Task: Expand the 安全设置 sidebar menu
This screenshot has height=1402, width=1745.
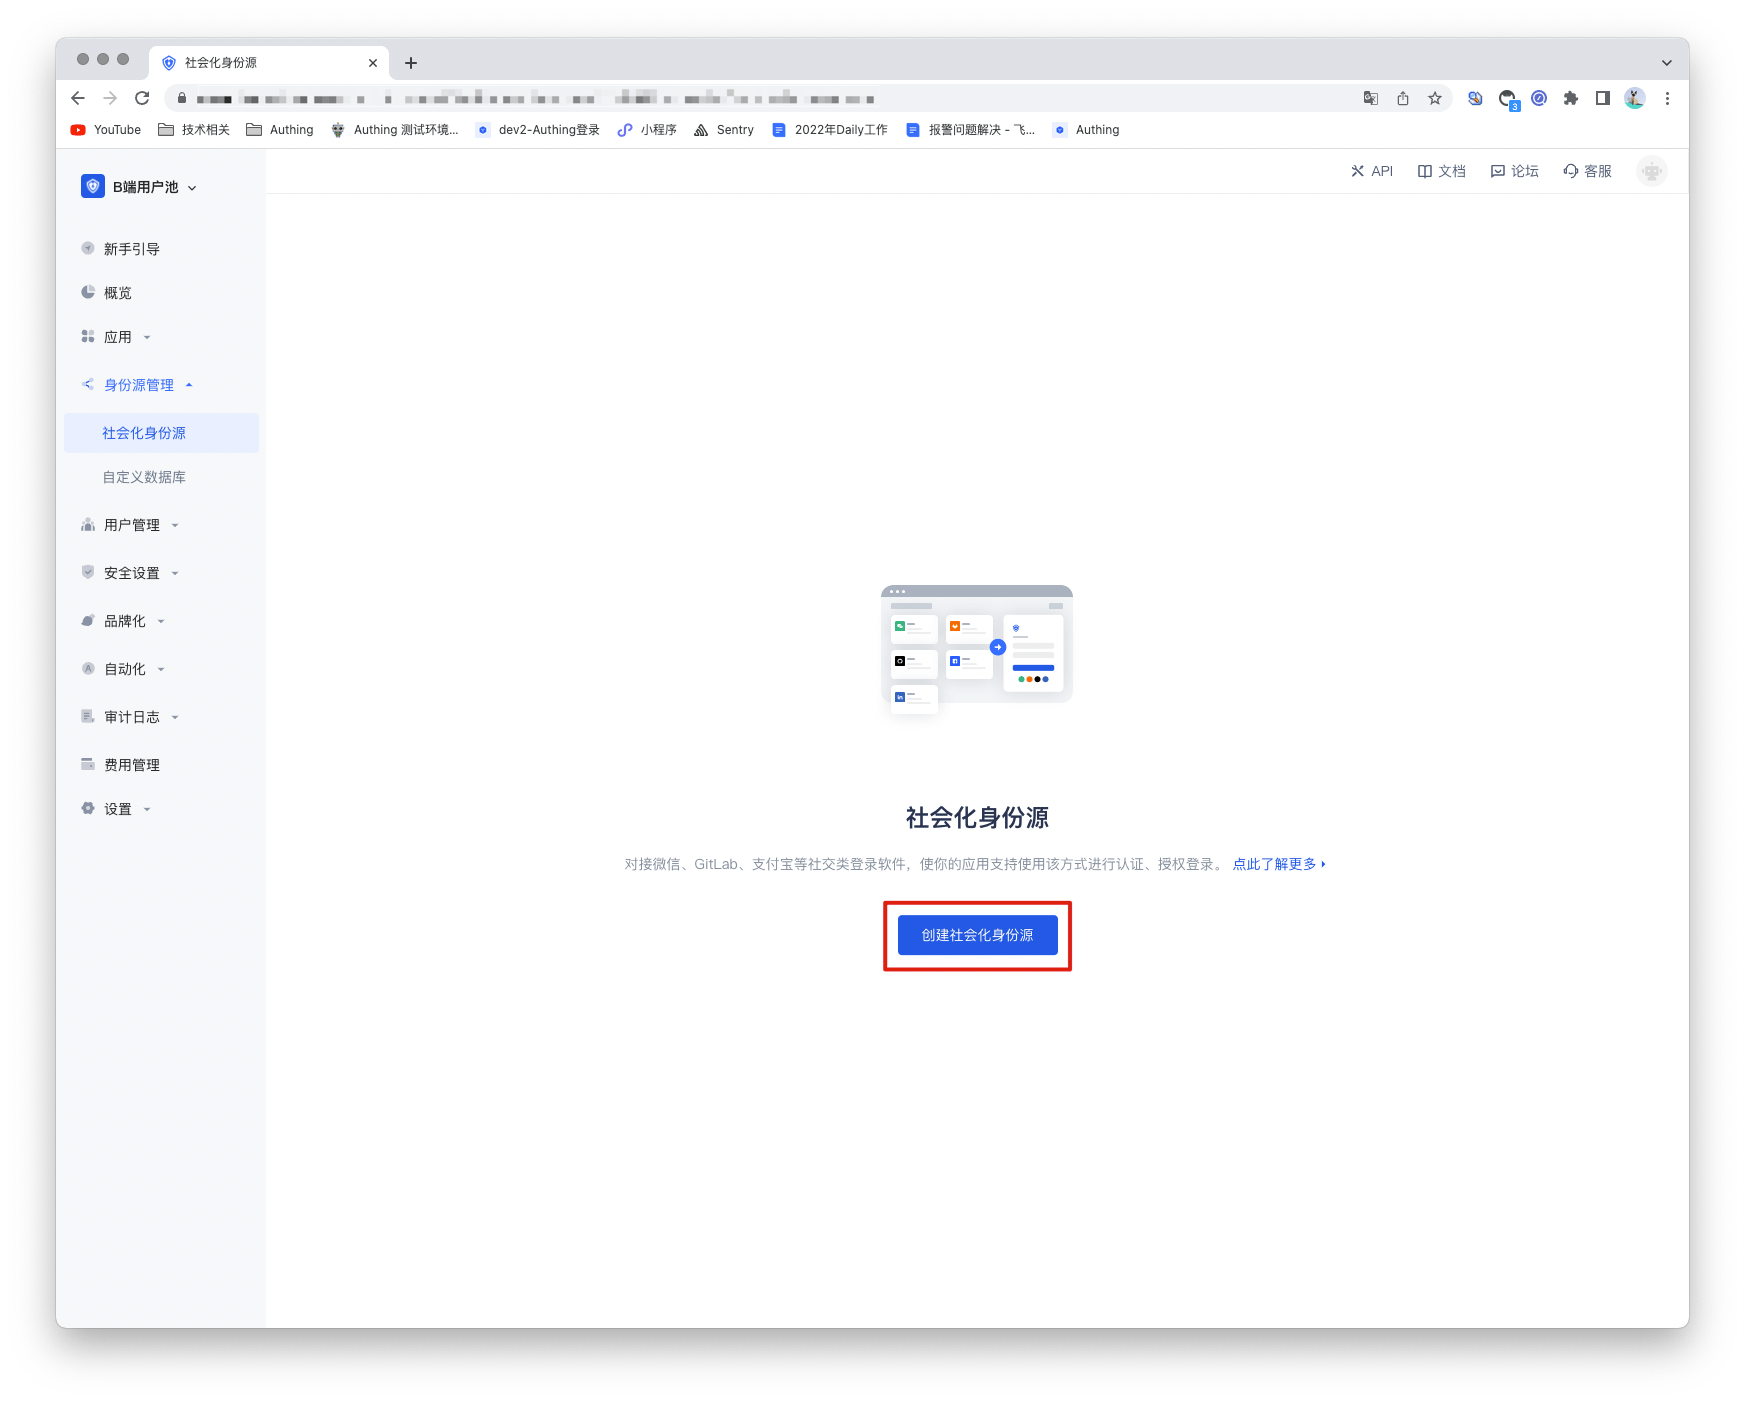Action: tap(132, 573)
